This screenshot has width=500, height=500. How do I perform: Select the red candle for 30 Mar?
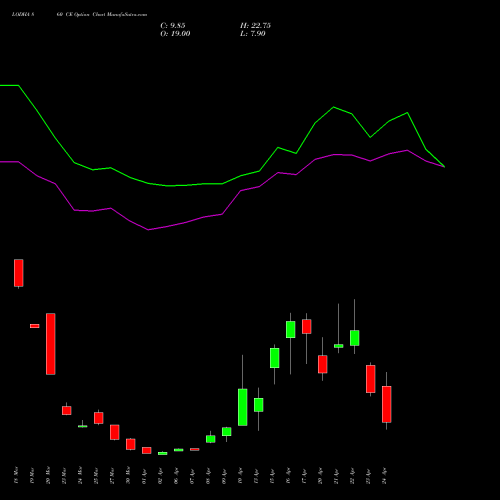click(131, 444)
